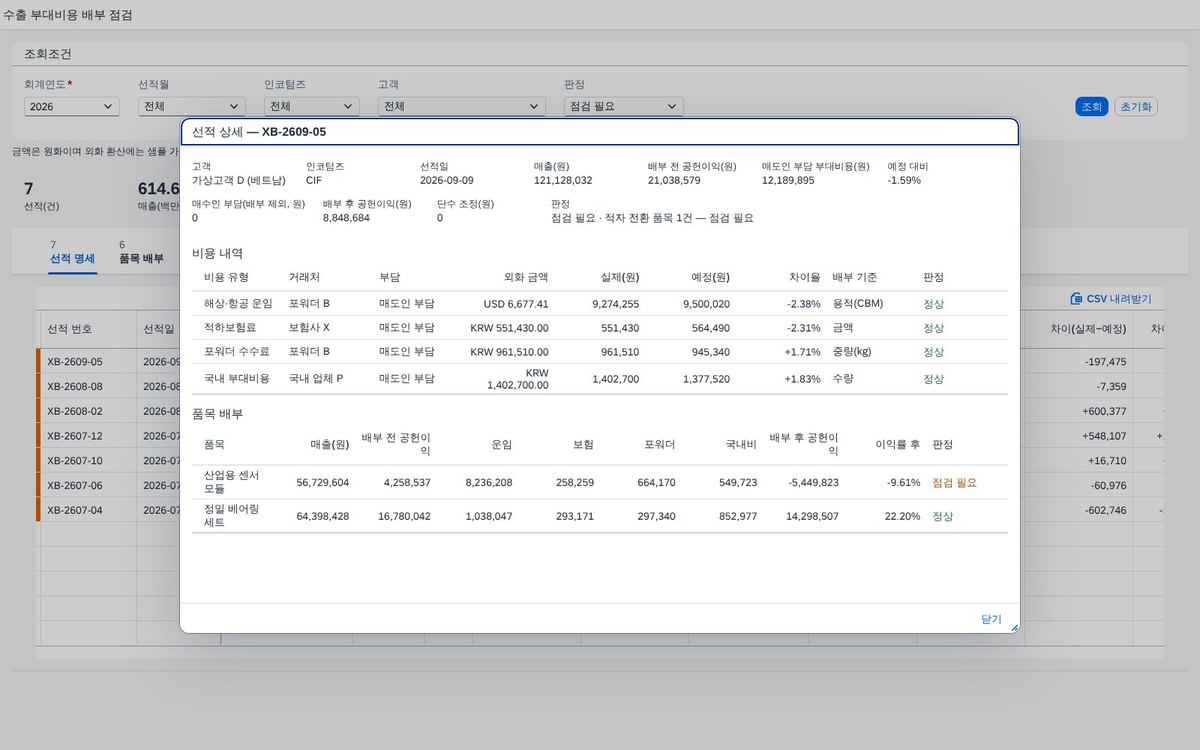Click the 국내 부대비용 cost type cell
Viewport: 1200px width, 750px height.
(x=237, y=379)
